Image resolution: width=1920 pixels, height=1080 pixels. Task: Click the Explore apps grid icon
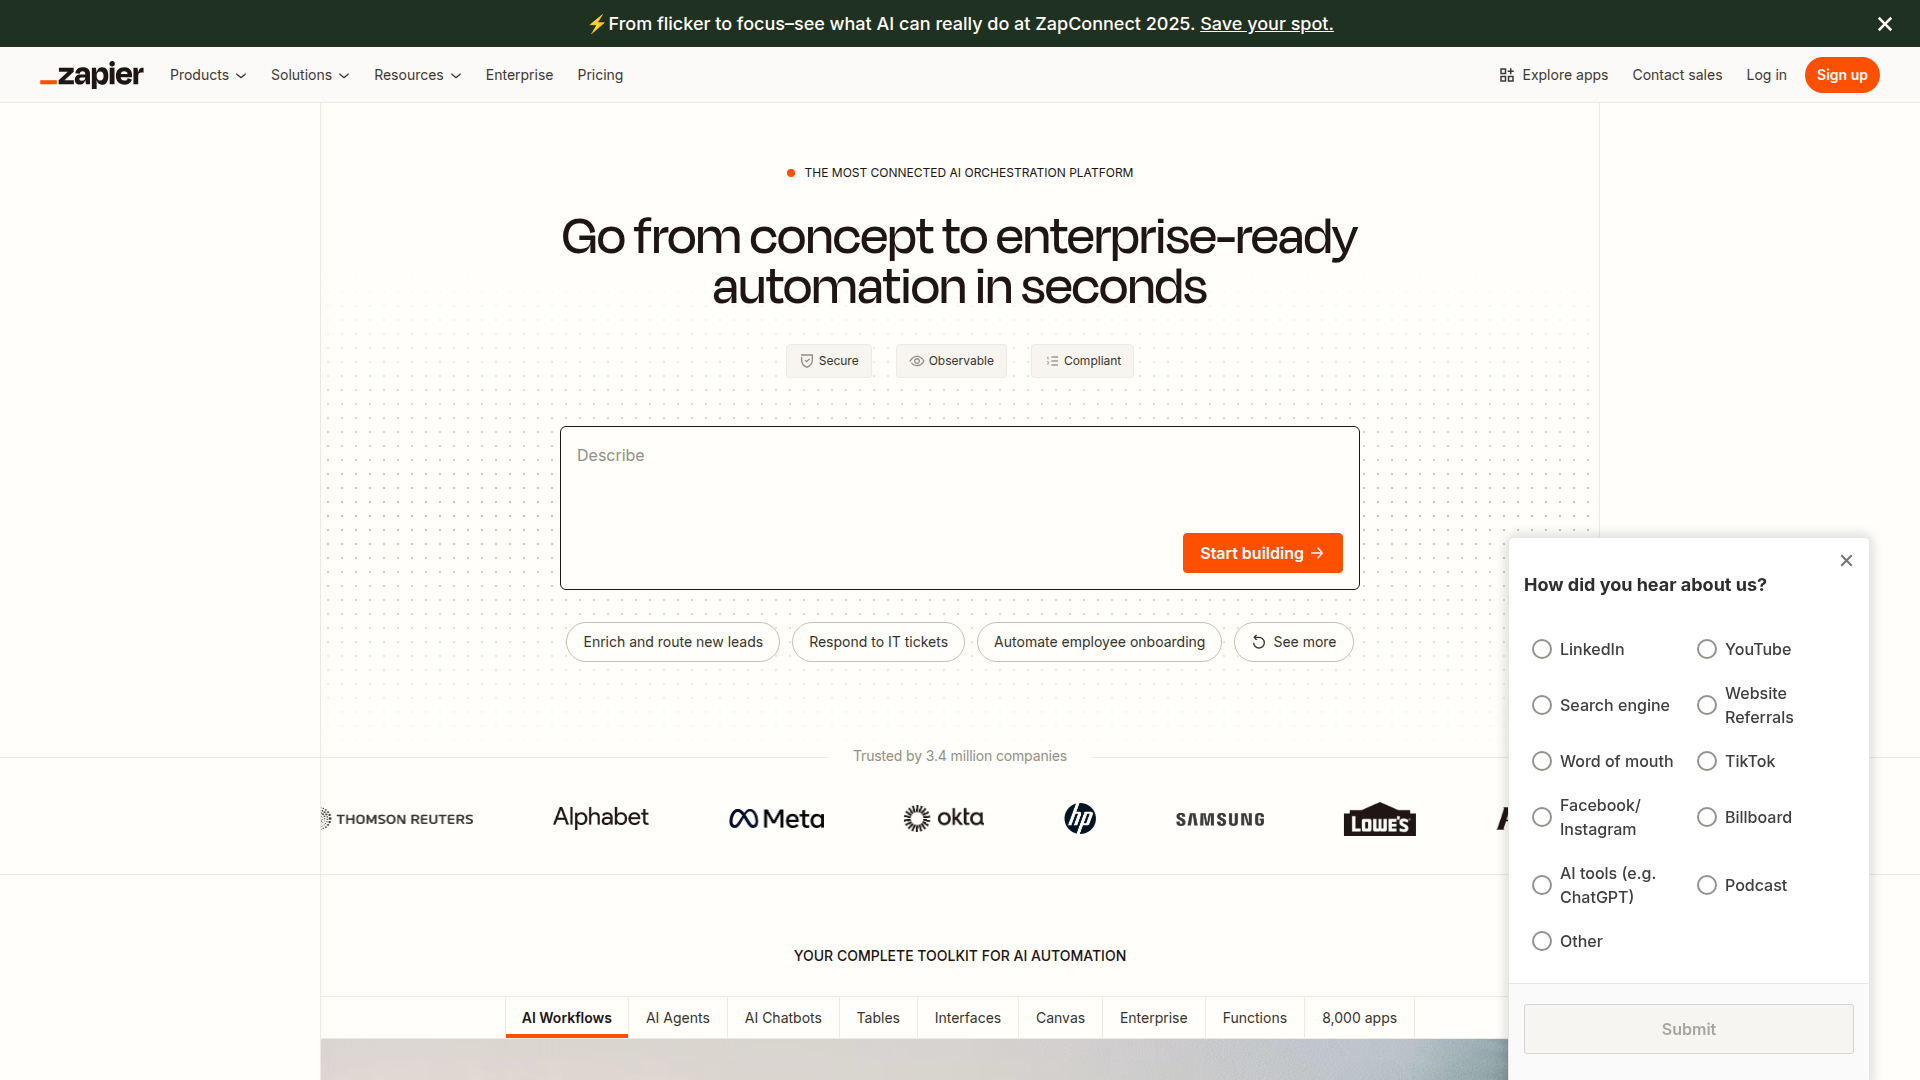point(1506,75)
